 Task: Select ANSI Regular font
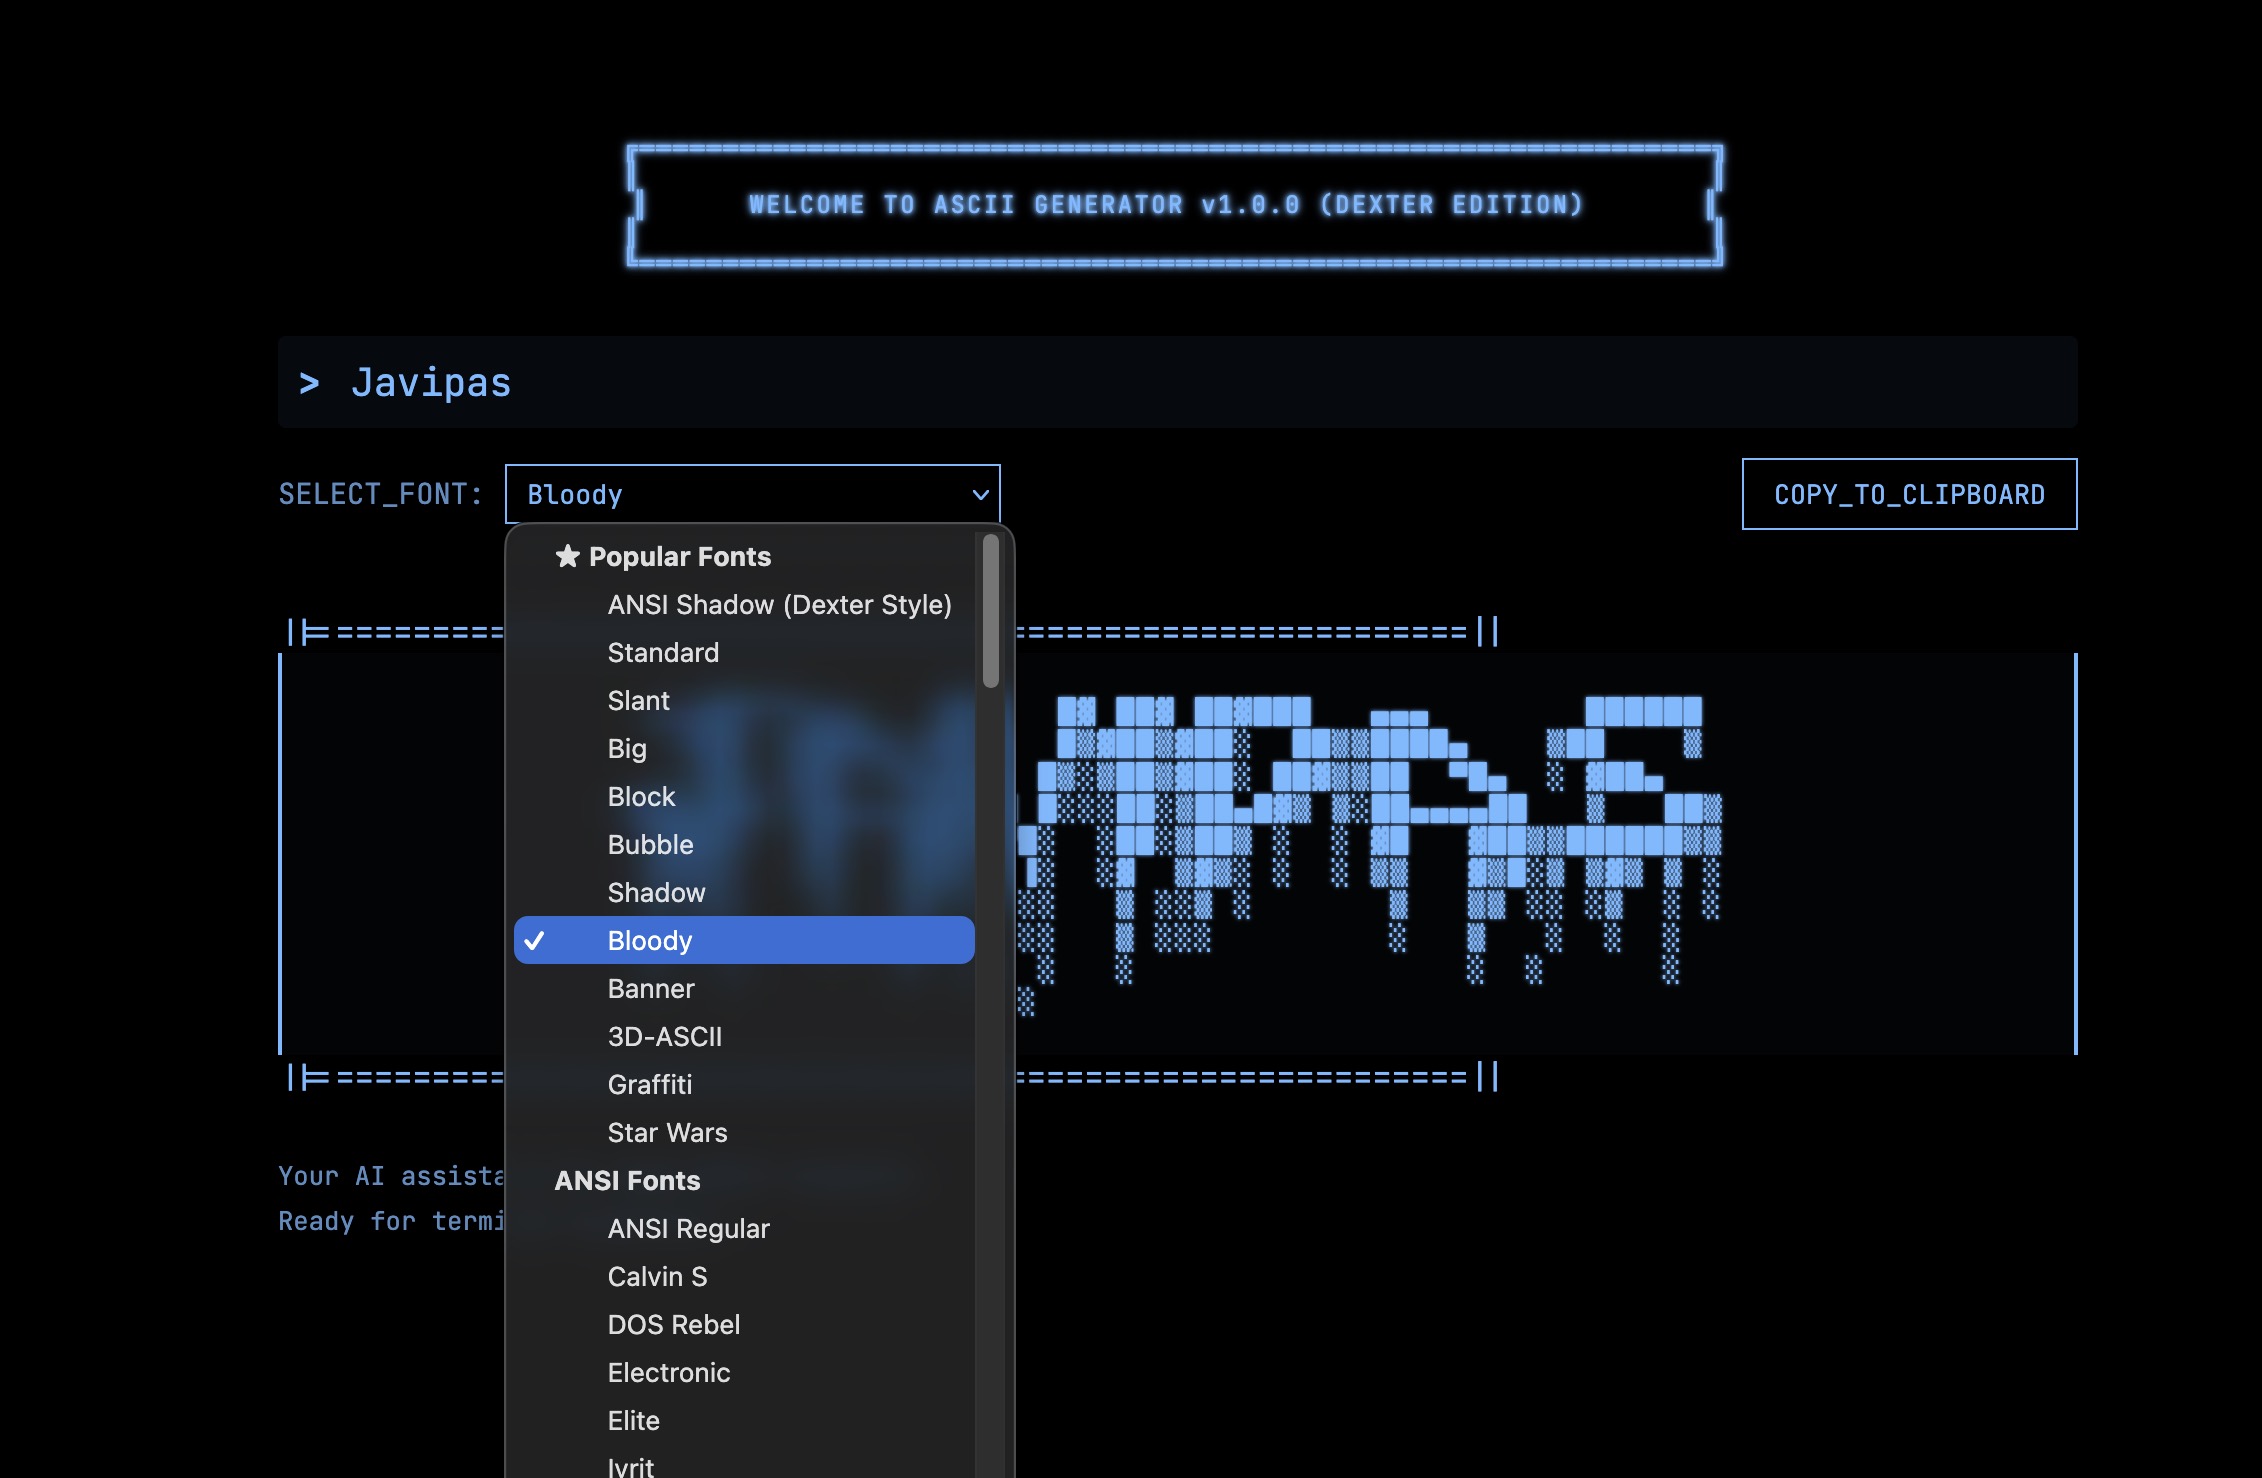click(688, 1229)
